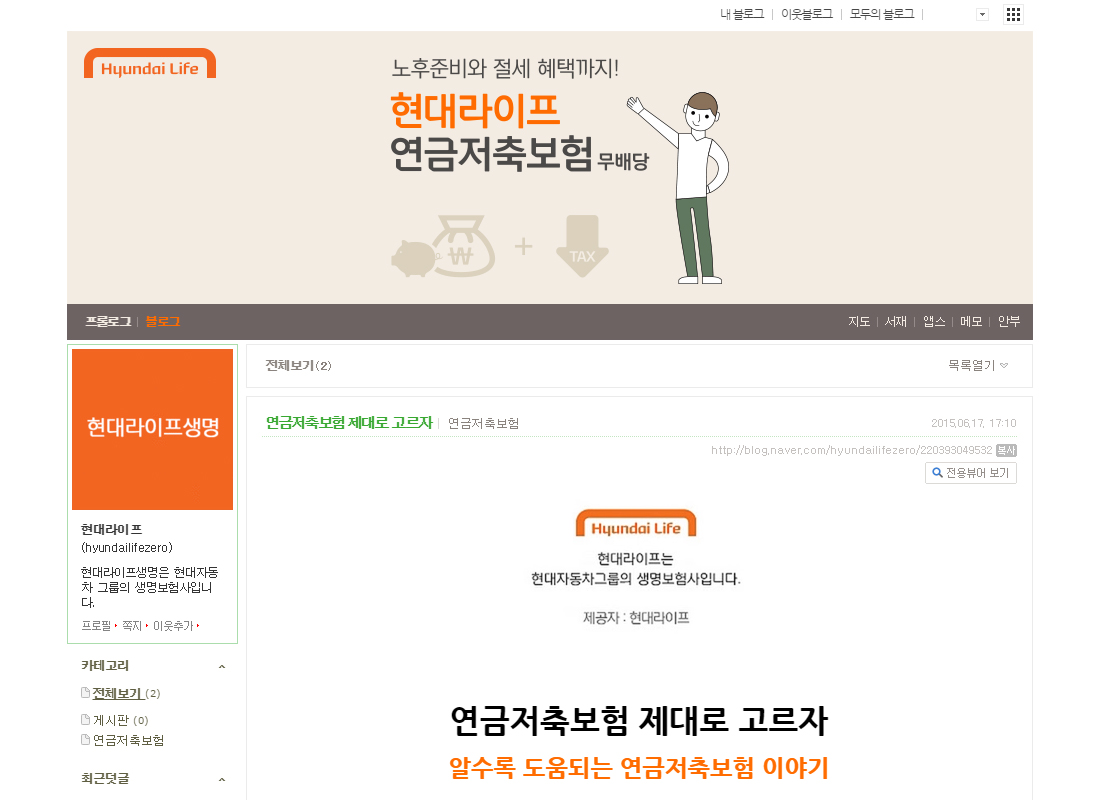Copy post URL with 복사 button
Image resolution: width=1102 pixels, height=800 pixels.
1006,451
